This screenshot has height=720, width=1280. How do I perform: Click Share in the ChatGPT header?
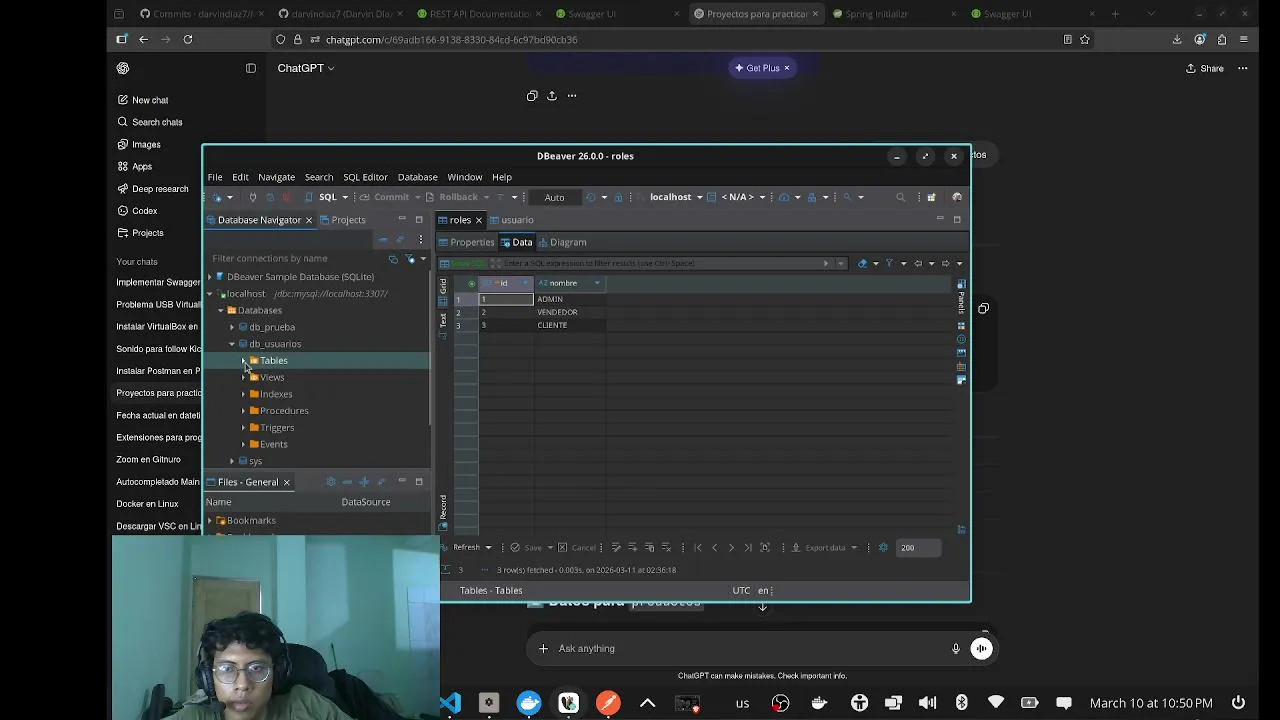coord(1204,68)
